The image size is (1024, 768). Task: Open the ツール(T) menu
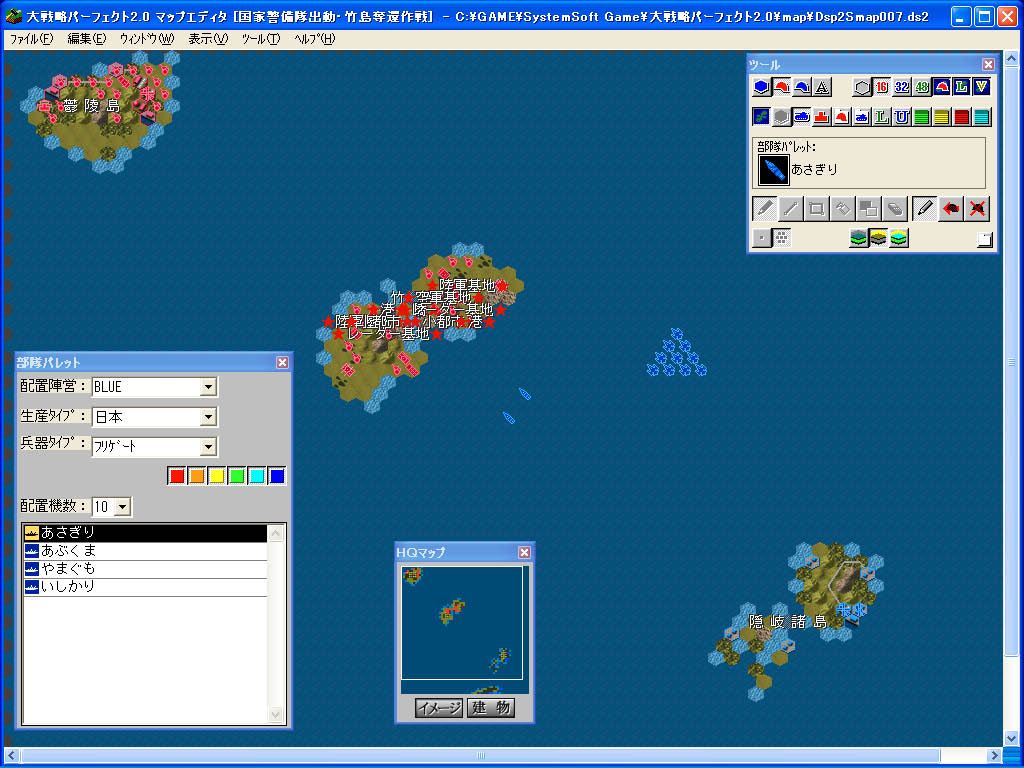point(261,39)
